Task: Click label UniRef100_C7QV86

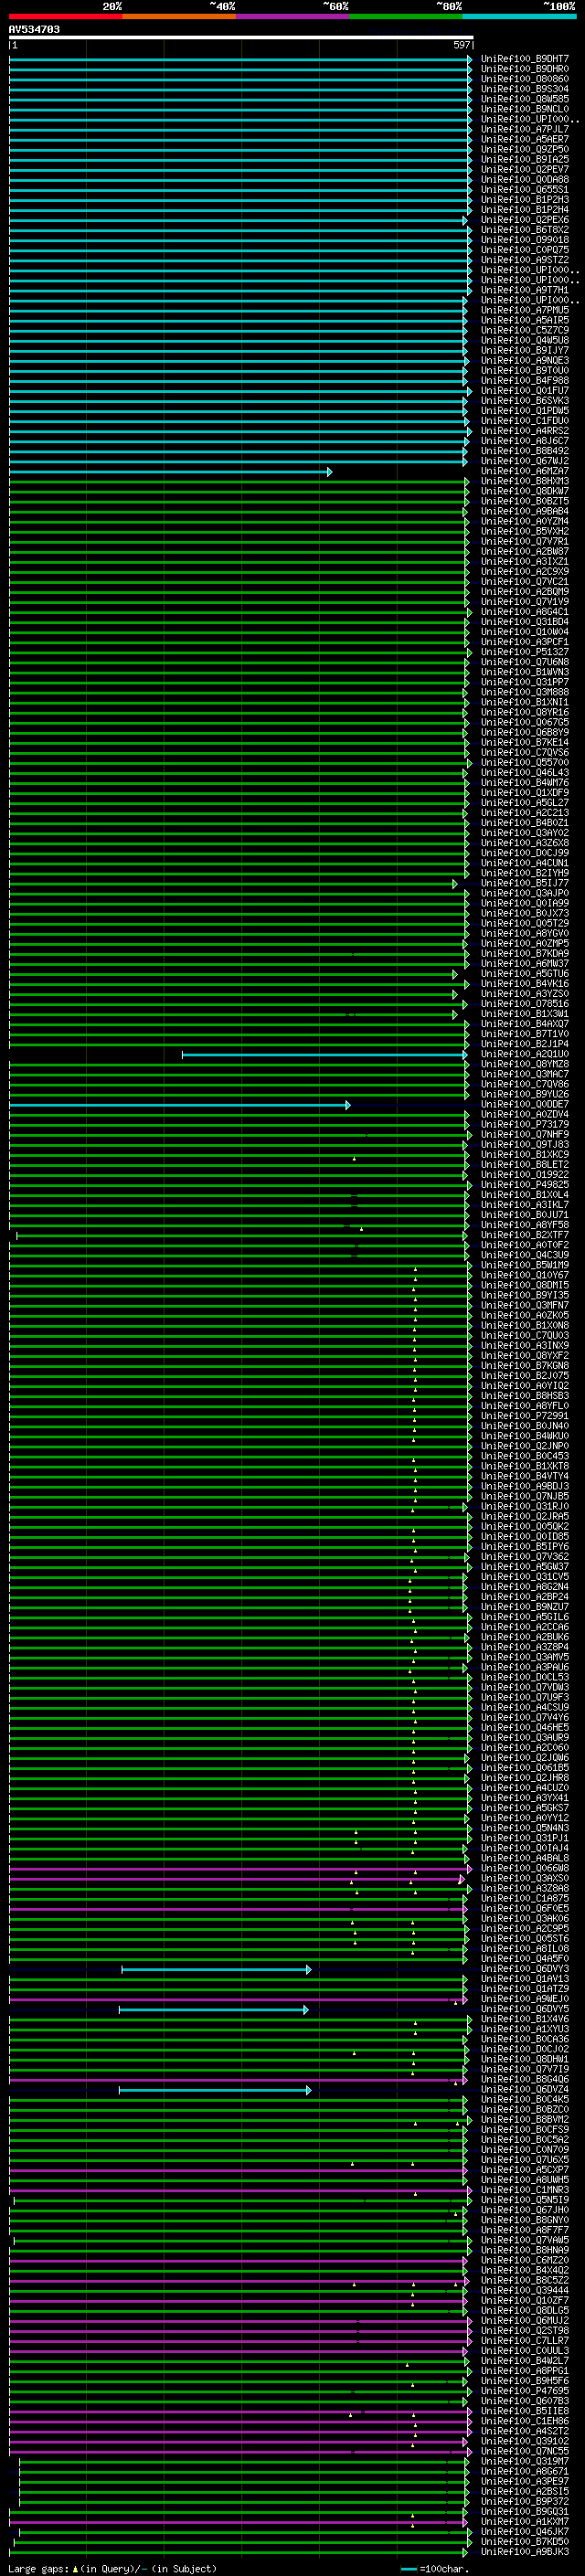Action: (x=525, y=1084)
